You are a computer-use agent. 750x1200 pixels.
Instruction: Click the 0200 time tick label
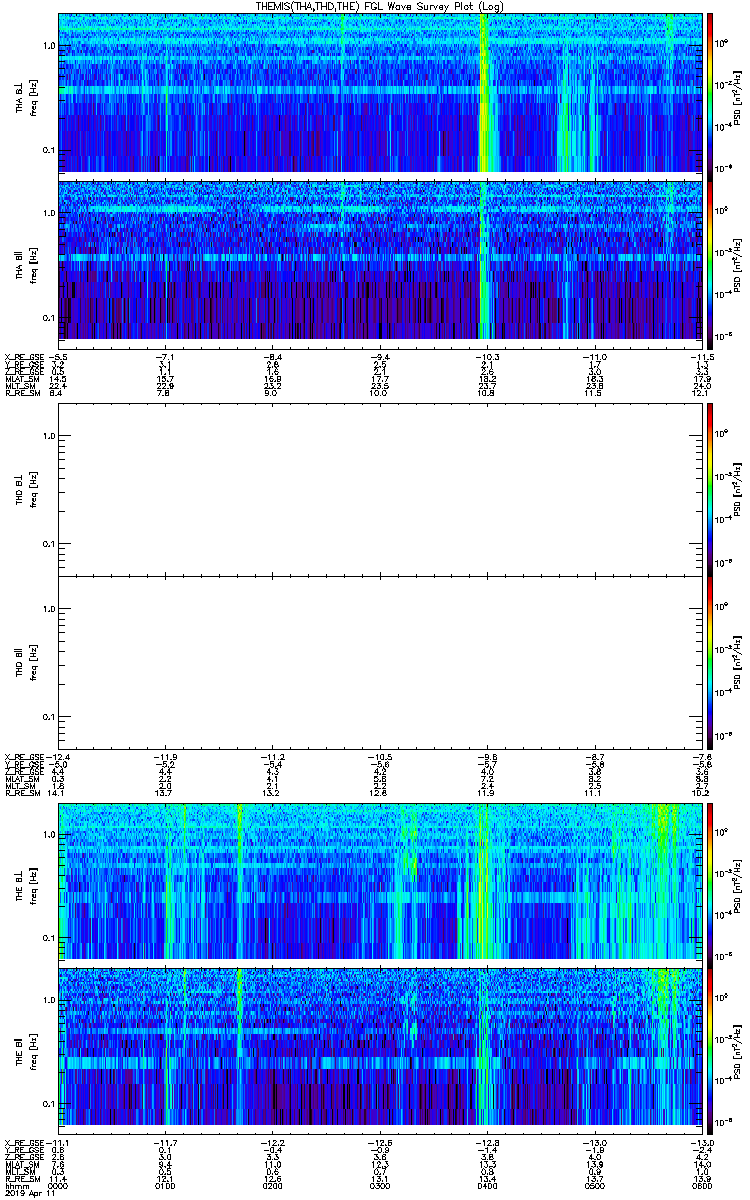pos(273,1187)
